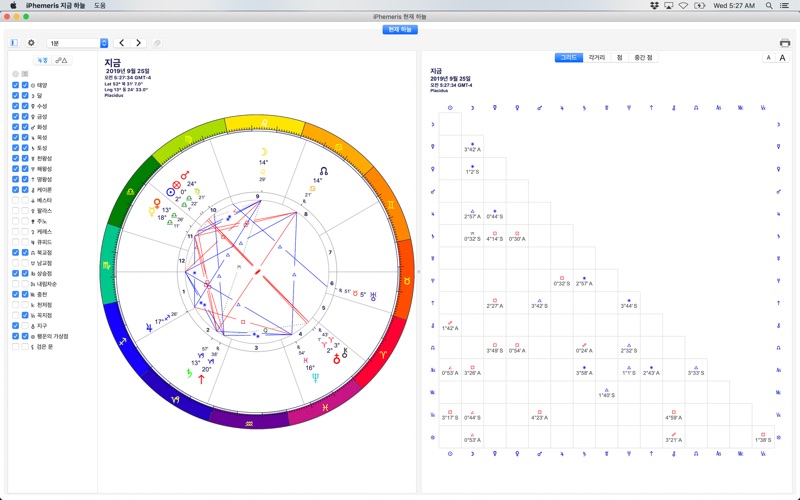Click the Dropbox icon in menu bar
The height and width of the screenshot is (500, 800).
coord(654,6)
